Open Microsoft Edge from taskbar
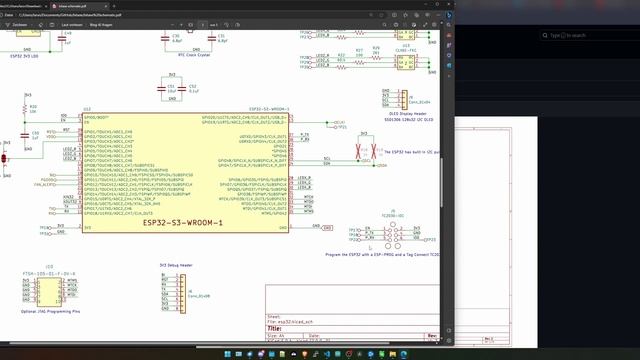The image size is (640, 360). [404, 354]
